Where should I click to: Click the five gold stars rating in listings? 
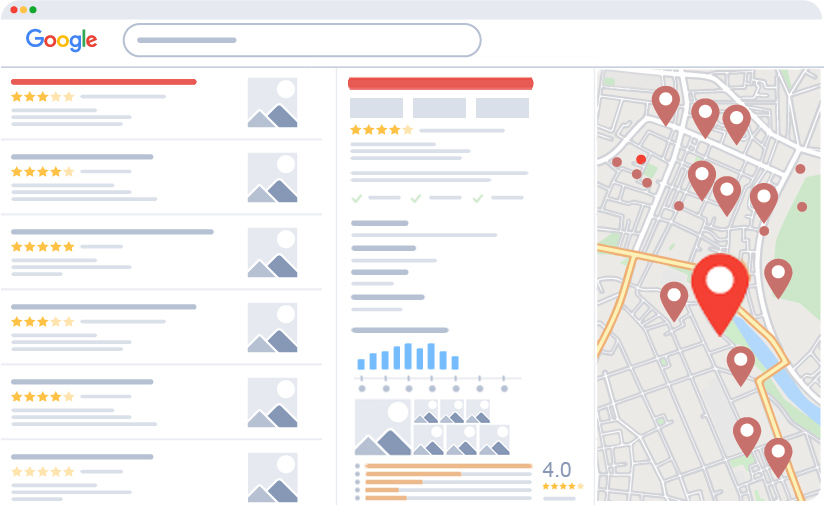click(x=43, y=246)
